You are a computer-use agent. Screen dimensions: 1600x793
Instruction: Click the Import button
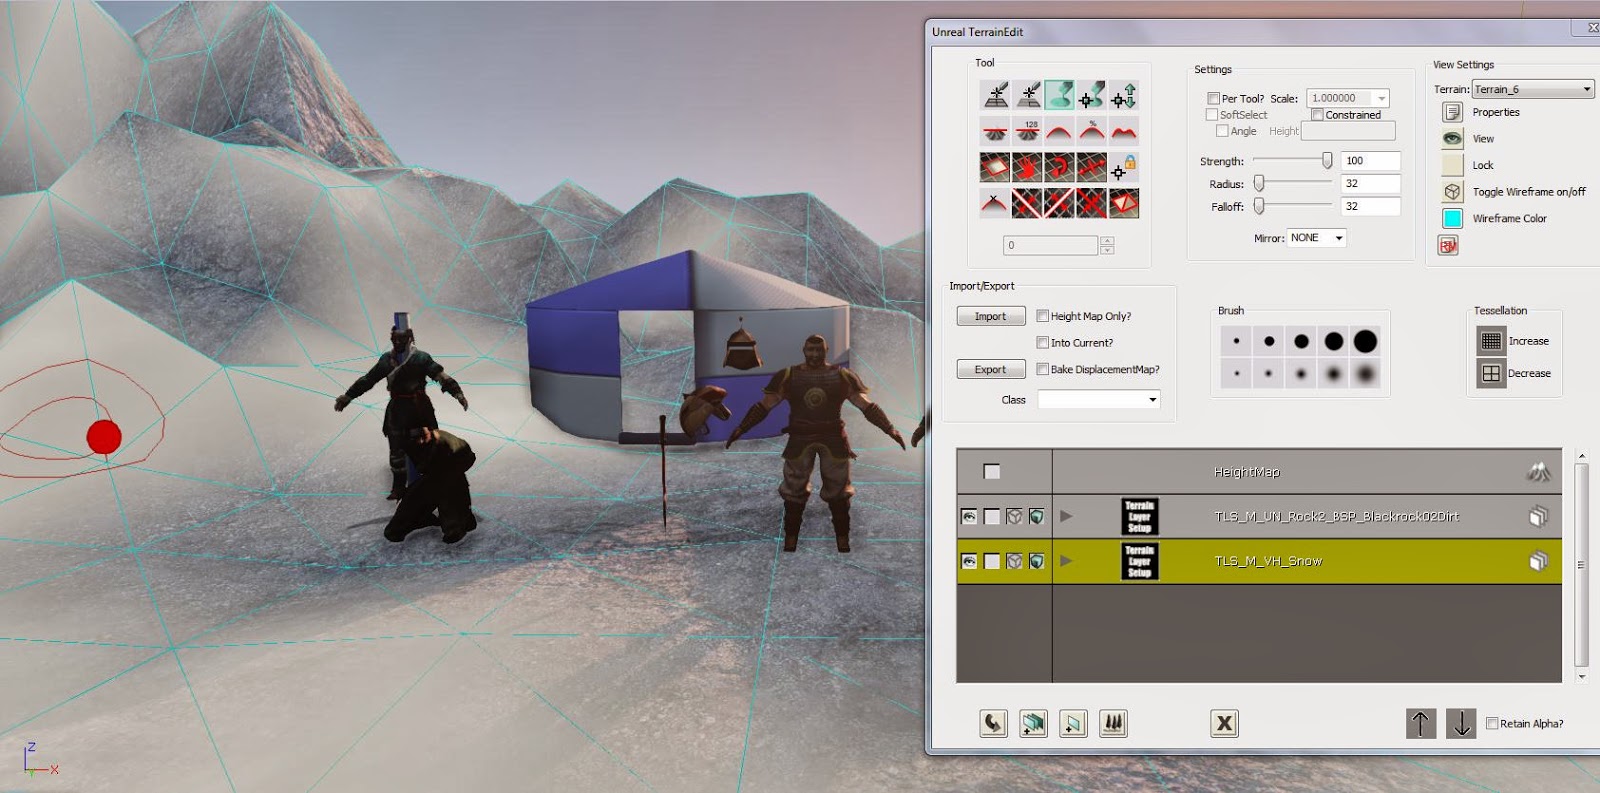point(991,316)
